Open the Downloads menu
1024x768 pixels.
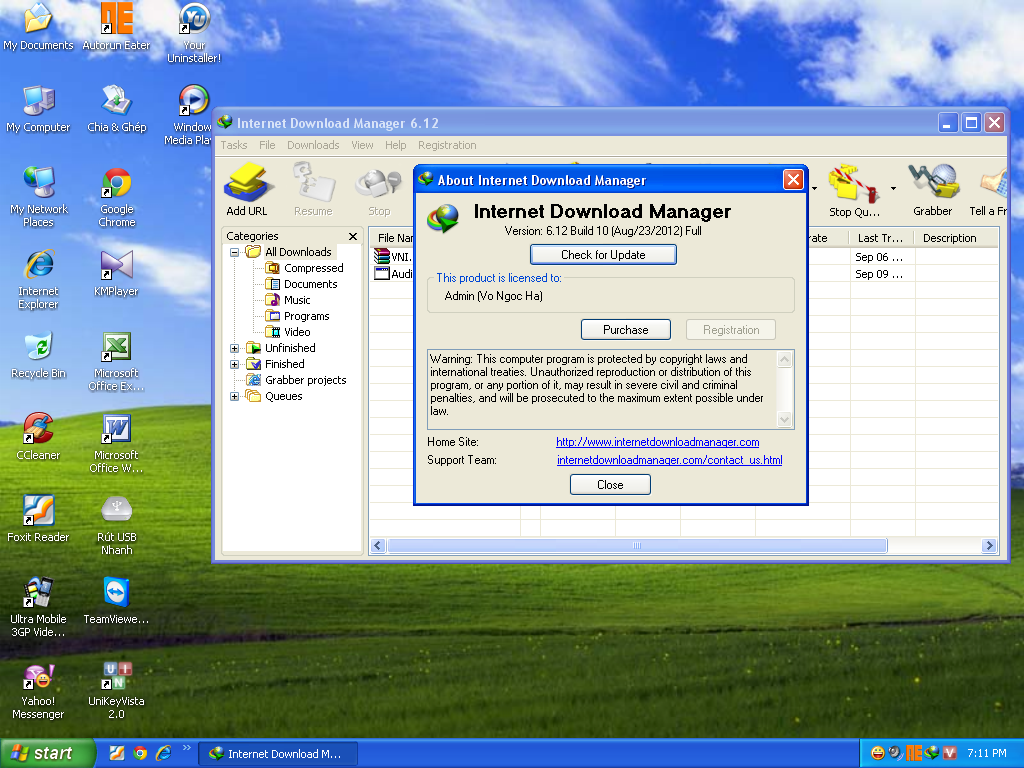(313, 145)
